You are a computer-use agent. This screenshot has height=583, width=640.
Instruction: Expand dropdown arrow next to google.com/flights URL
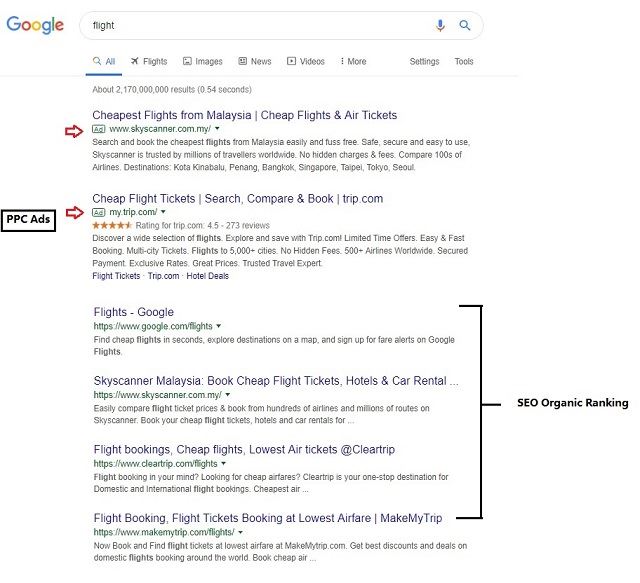tap(219, 326)
